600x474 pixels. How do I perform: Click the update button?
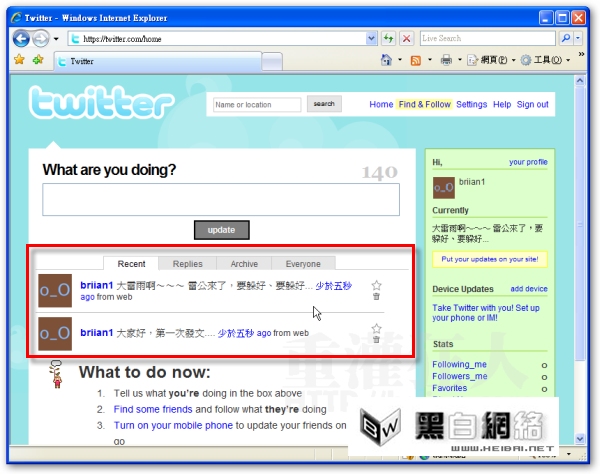pyautogui.click(x=222, y=230)
